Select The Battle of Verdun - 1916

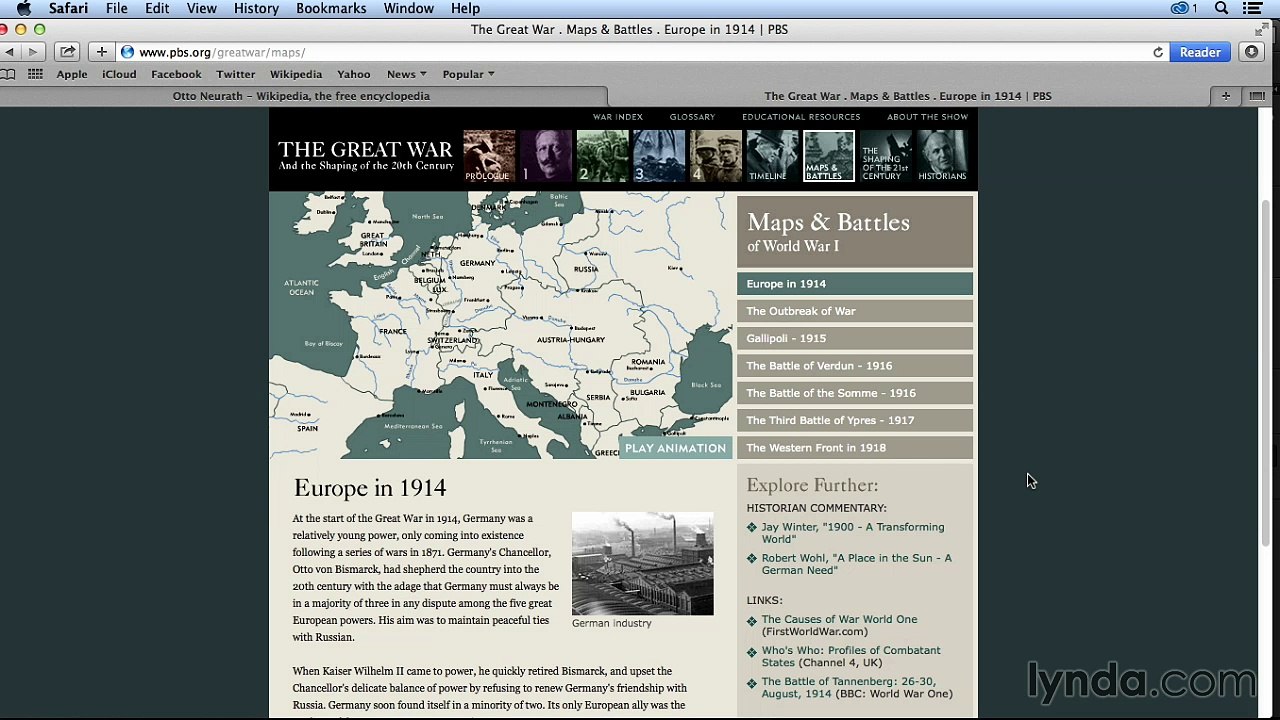pos(855,366)
